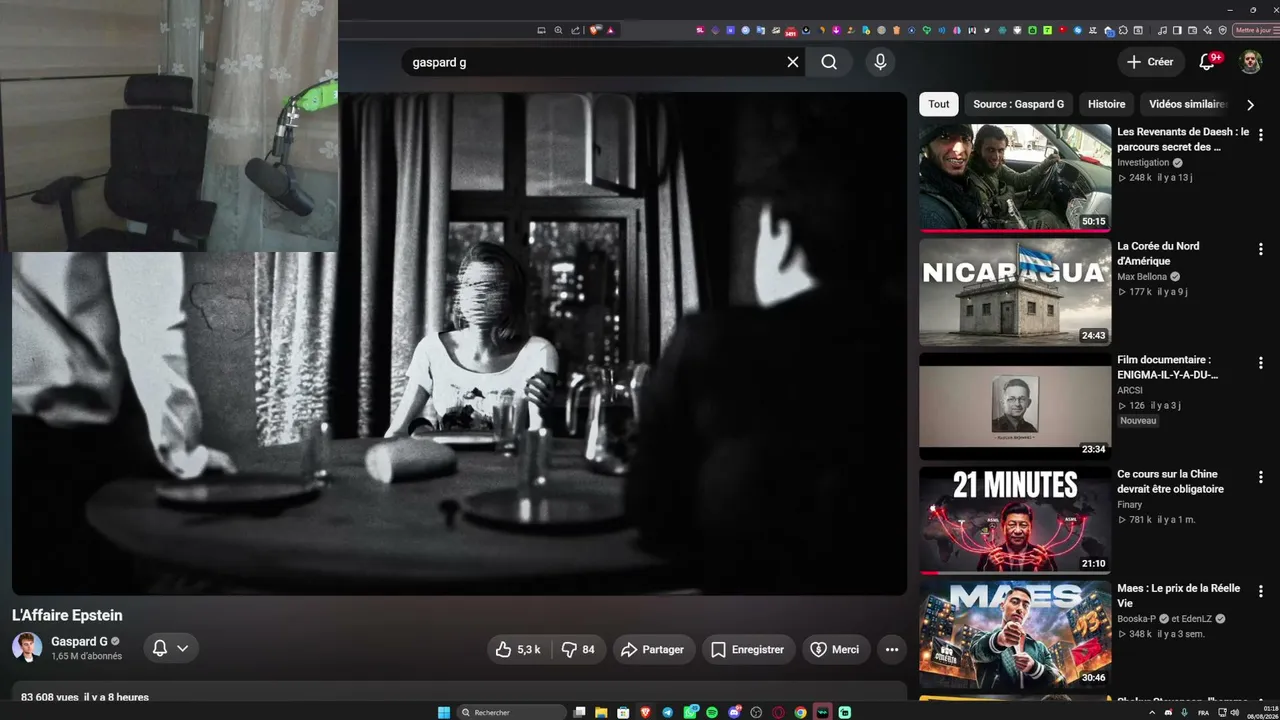Open Gaspard G channel avatar
The width and height of the screenshot is (1280, 720).
(x=27, y=648)
